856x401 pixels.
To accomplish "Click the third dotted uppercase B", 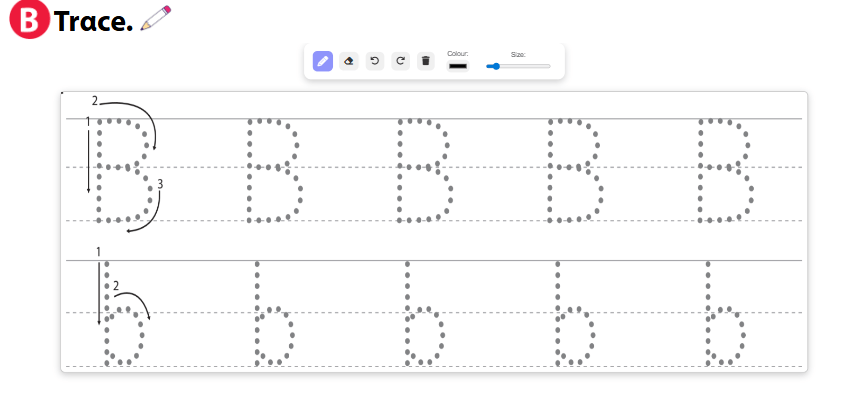I will pyautogui.click(x=424, y=170).
